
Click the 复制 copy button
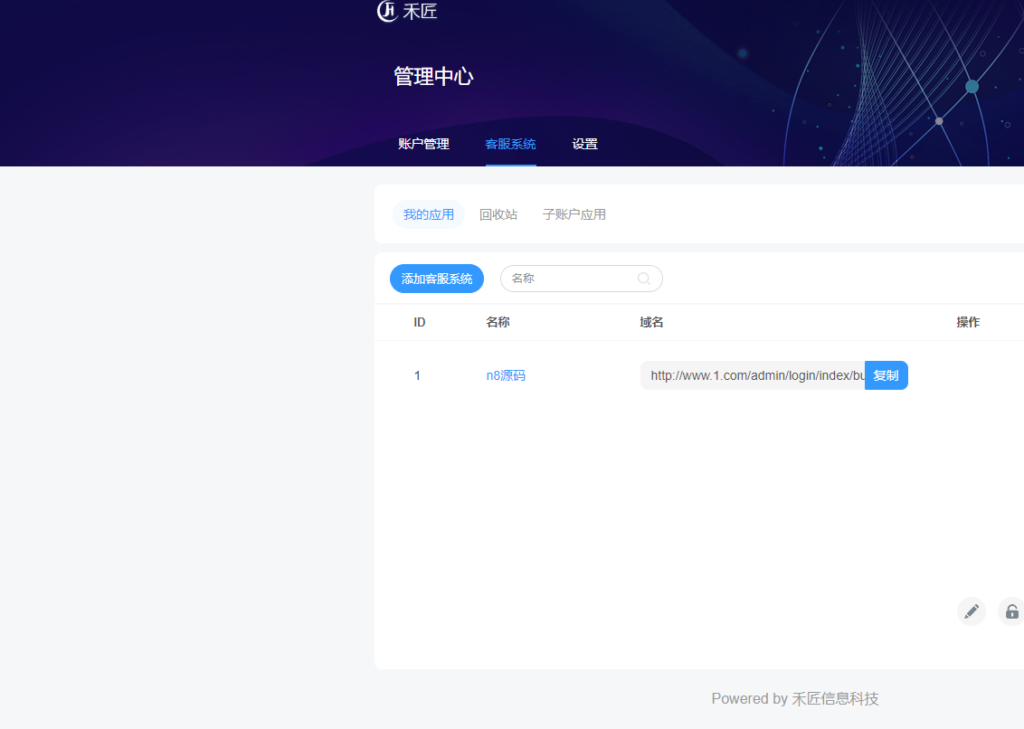pos(886,376)
